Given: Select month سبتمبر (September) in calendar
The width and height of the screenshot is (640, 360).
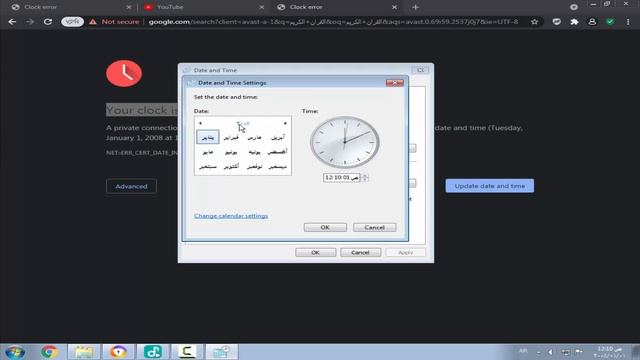Looking at the screenshot, I should click(208, 167).
